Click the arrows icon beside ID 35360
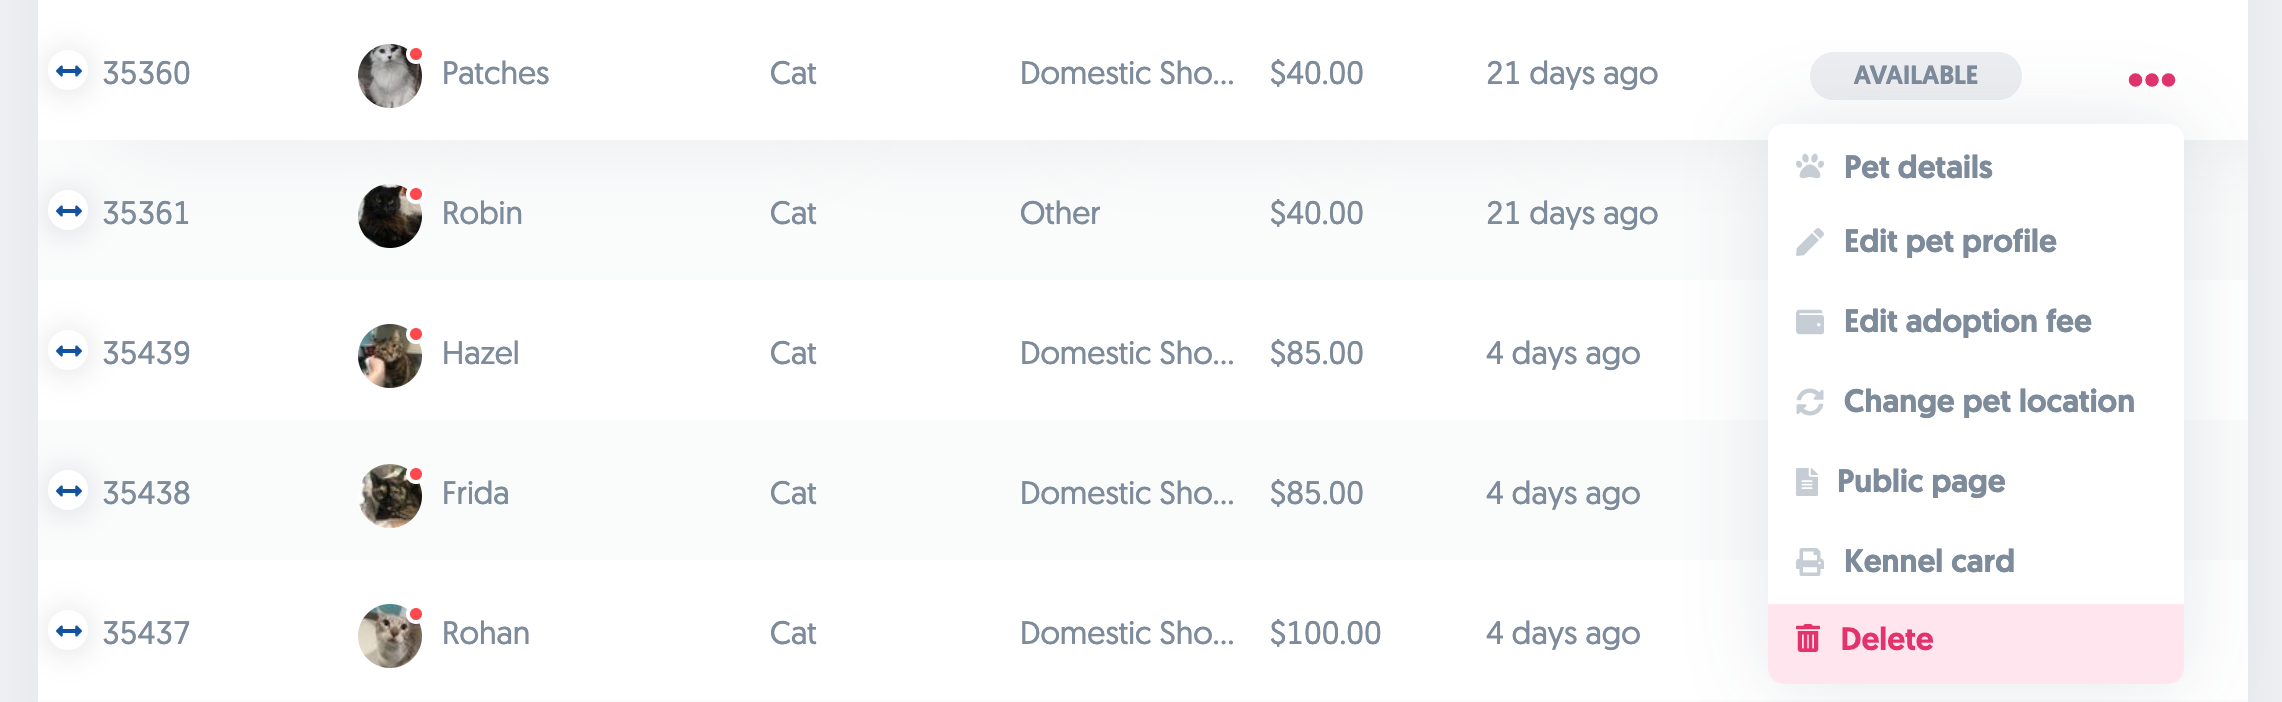Screen dimensions: 2282x702 [69, 71]
